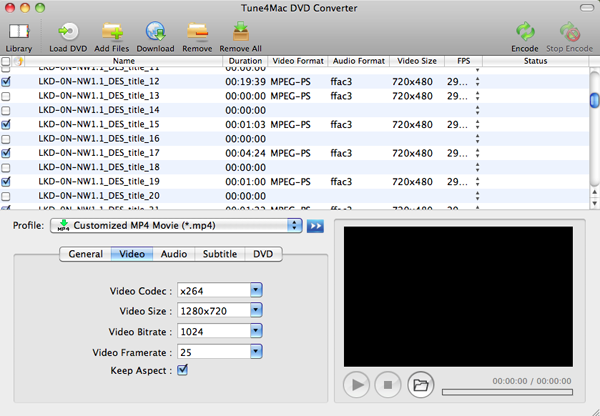This screenshot has width=600, height=416.
Task: Uncheck title_12 row checkbox
Action: click(x=6, y=82)
